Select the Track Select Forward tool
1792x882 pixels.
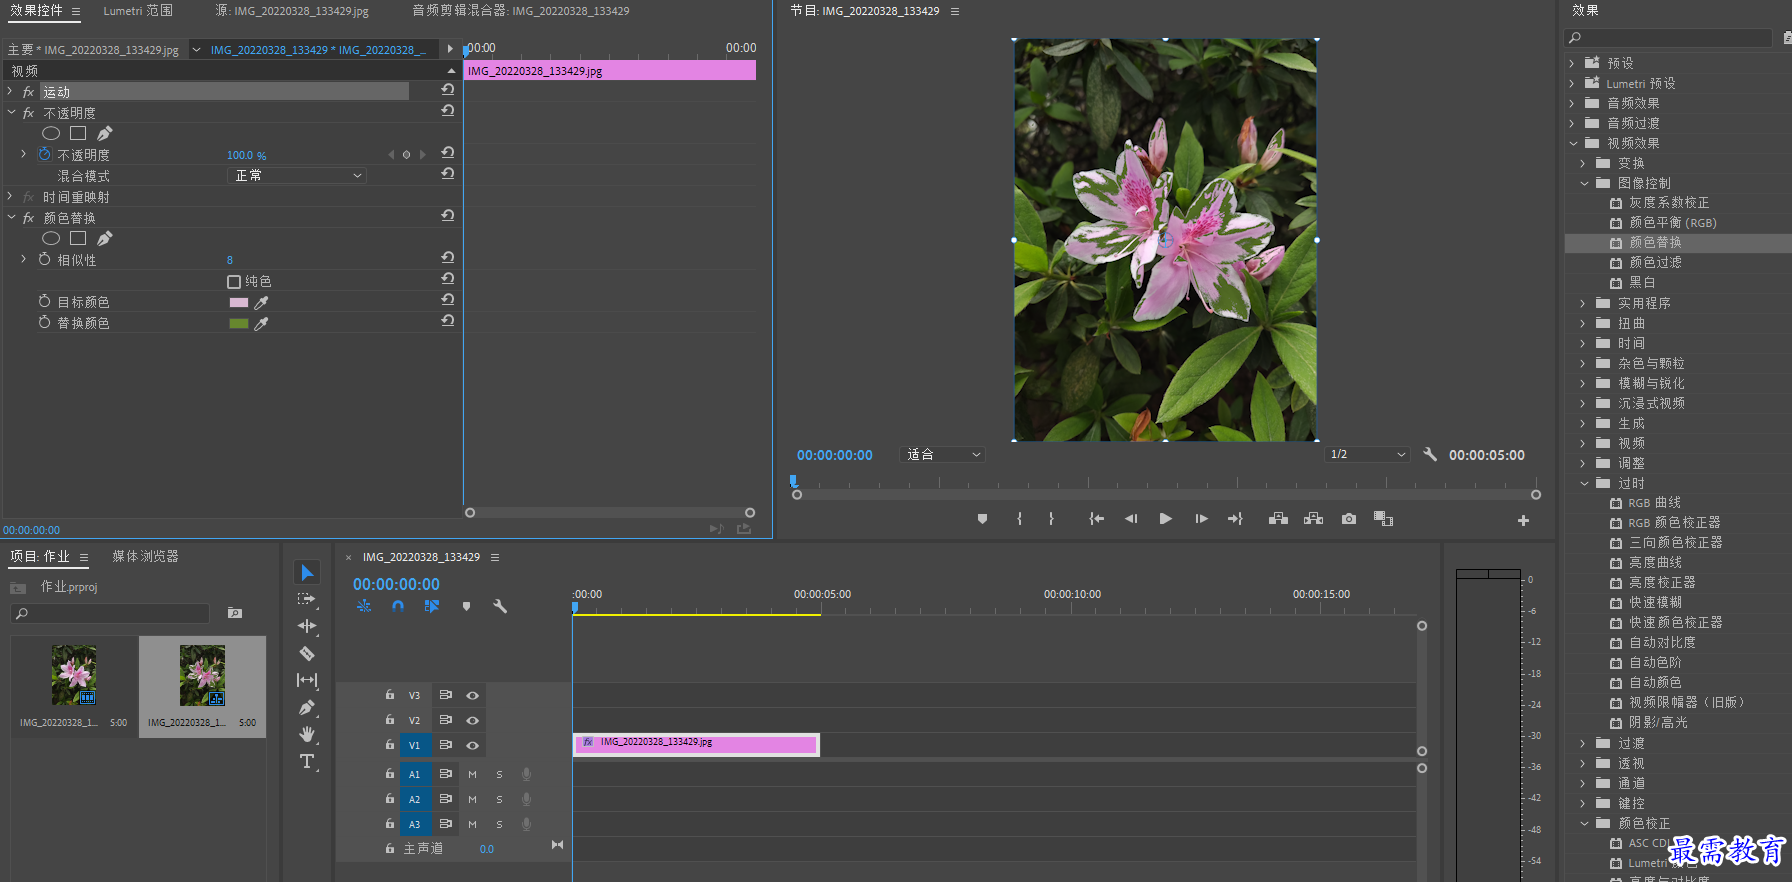pyautogui.click(x=307, y=599)
